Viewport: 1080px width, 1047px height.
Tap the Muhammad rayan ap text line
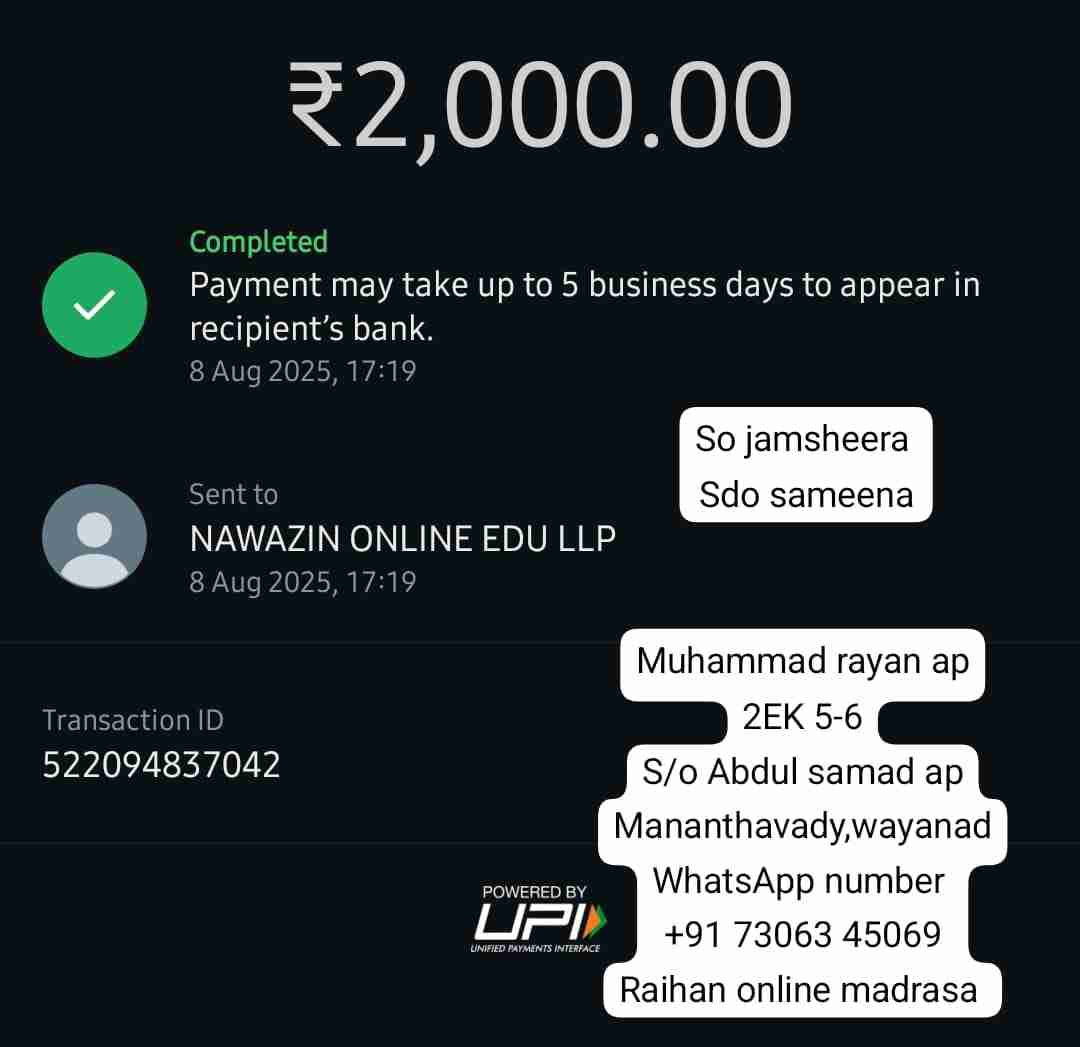pyautogui.click(x=802, y=662)
